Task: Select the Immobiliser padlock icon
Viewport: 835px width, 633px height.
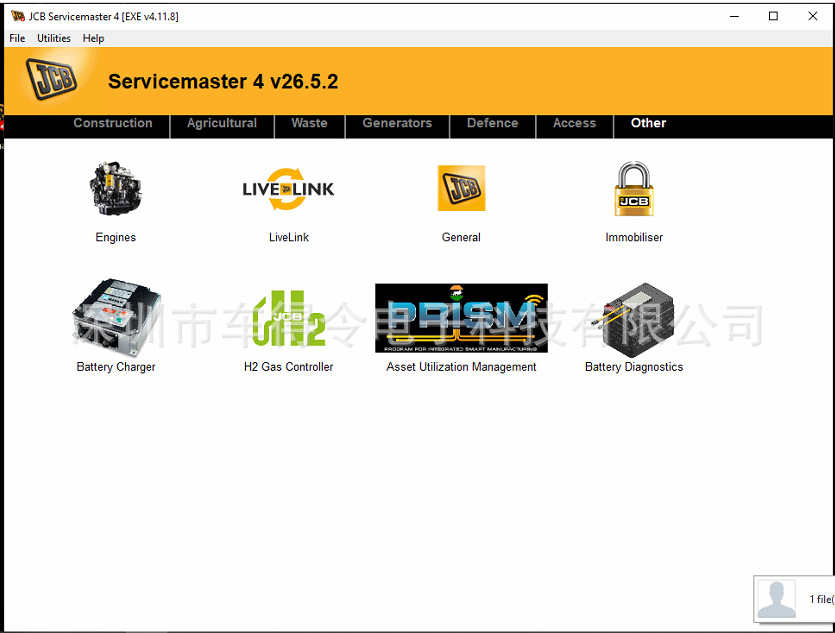Action: pyautogui.click(x=634, y=188)
